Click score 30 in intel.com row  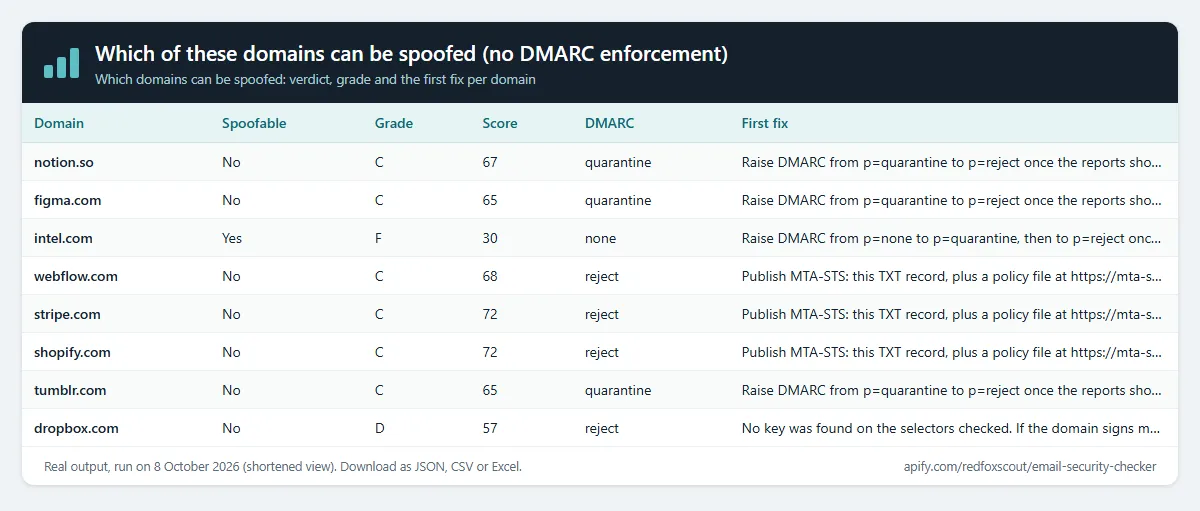(490, 238)
